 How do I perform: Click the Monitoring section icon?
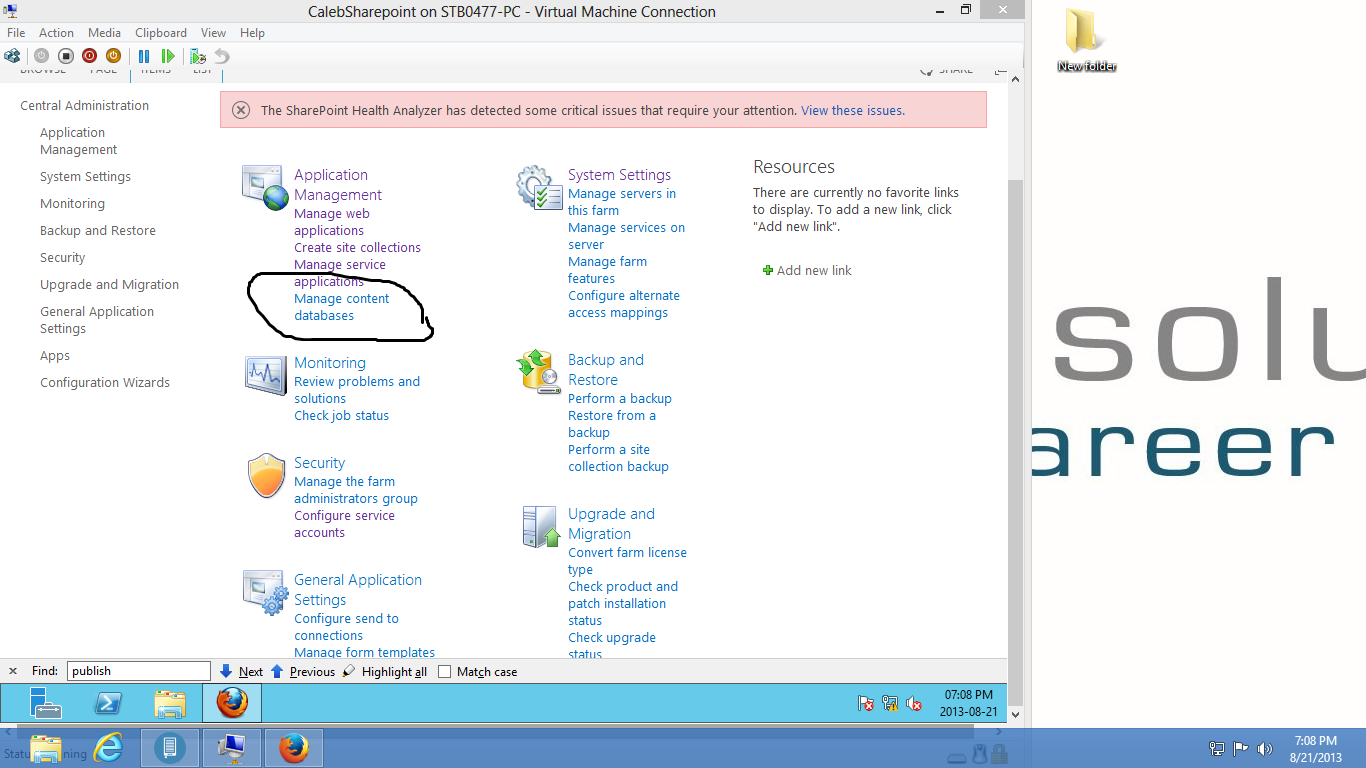[x=265, y=375]
